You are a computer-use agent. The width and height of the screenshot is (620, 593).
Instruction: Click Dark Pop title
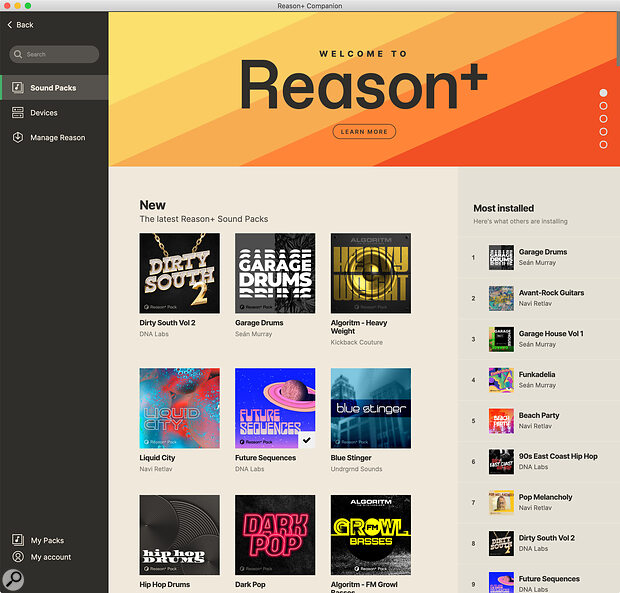[250, 584]
